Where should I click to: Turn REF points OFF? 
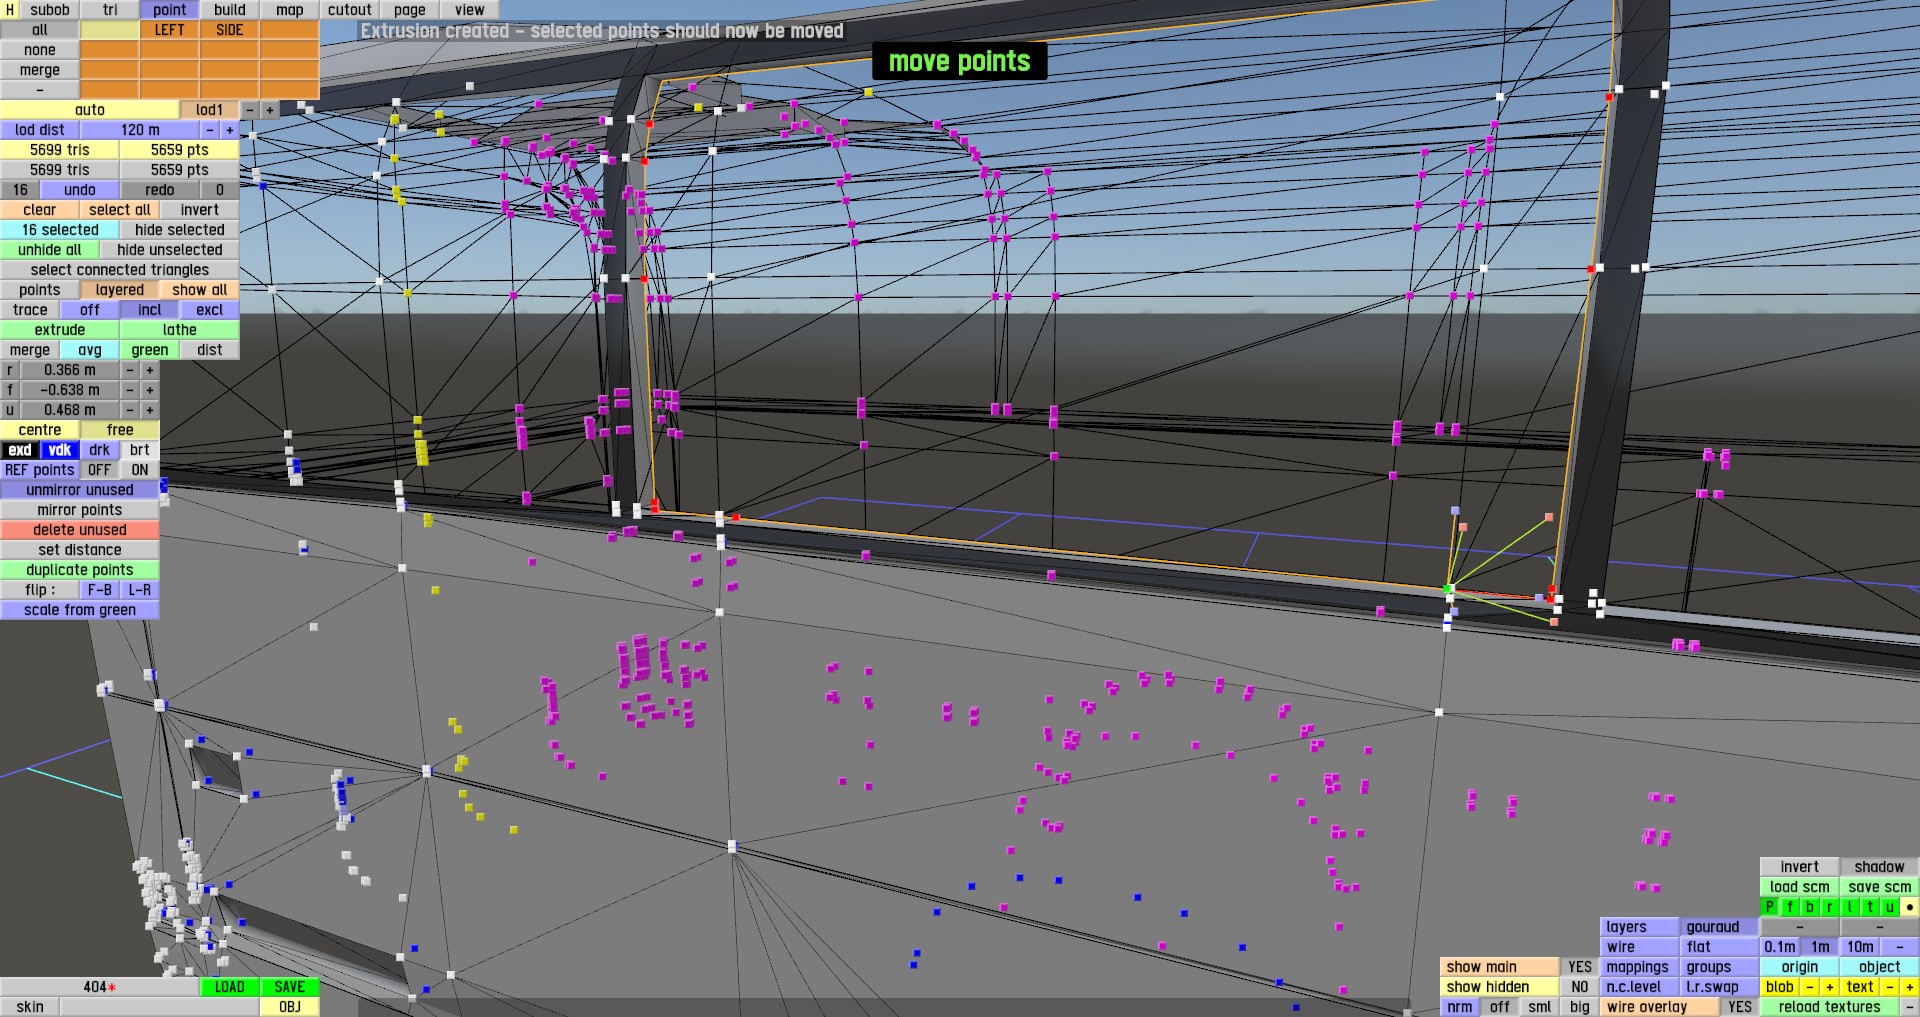pyautogui.click(x=100, y=470)
